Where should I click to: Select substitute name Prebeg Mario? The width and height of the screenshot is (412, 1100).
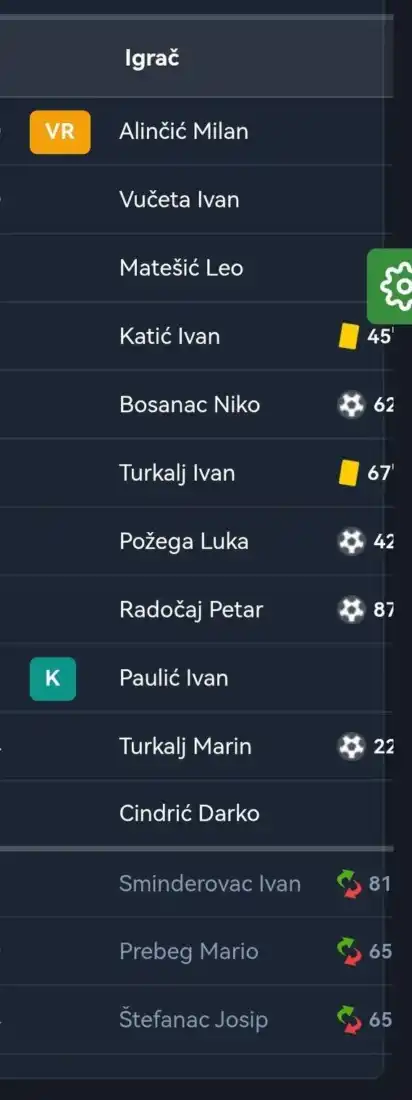coord(189,952)
